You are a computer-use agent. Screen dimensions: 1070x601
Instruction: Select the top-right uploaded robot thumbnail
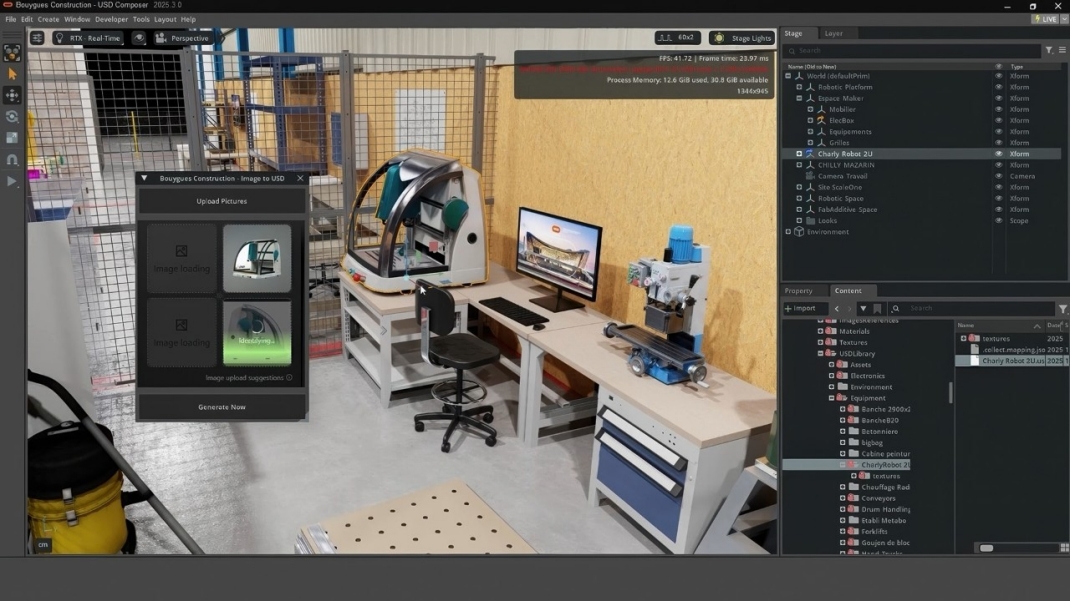[x=257, y=258]
